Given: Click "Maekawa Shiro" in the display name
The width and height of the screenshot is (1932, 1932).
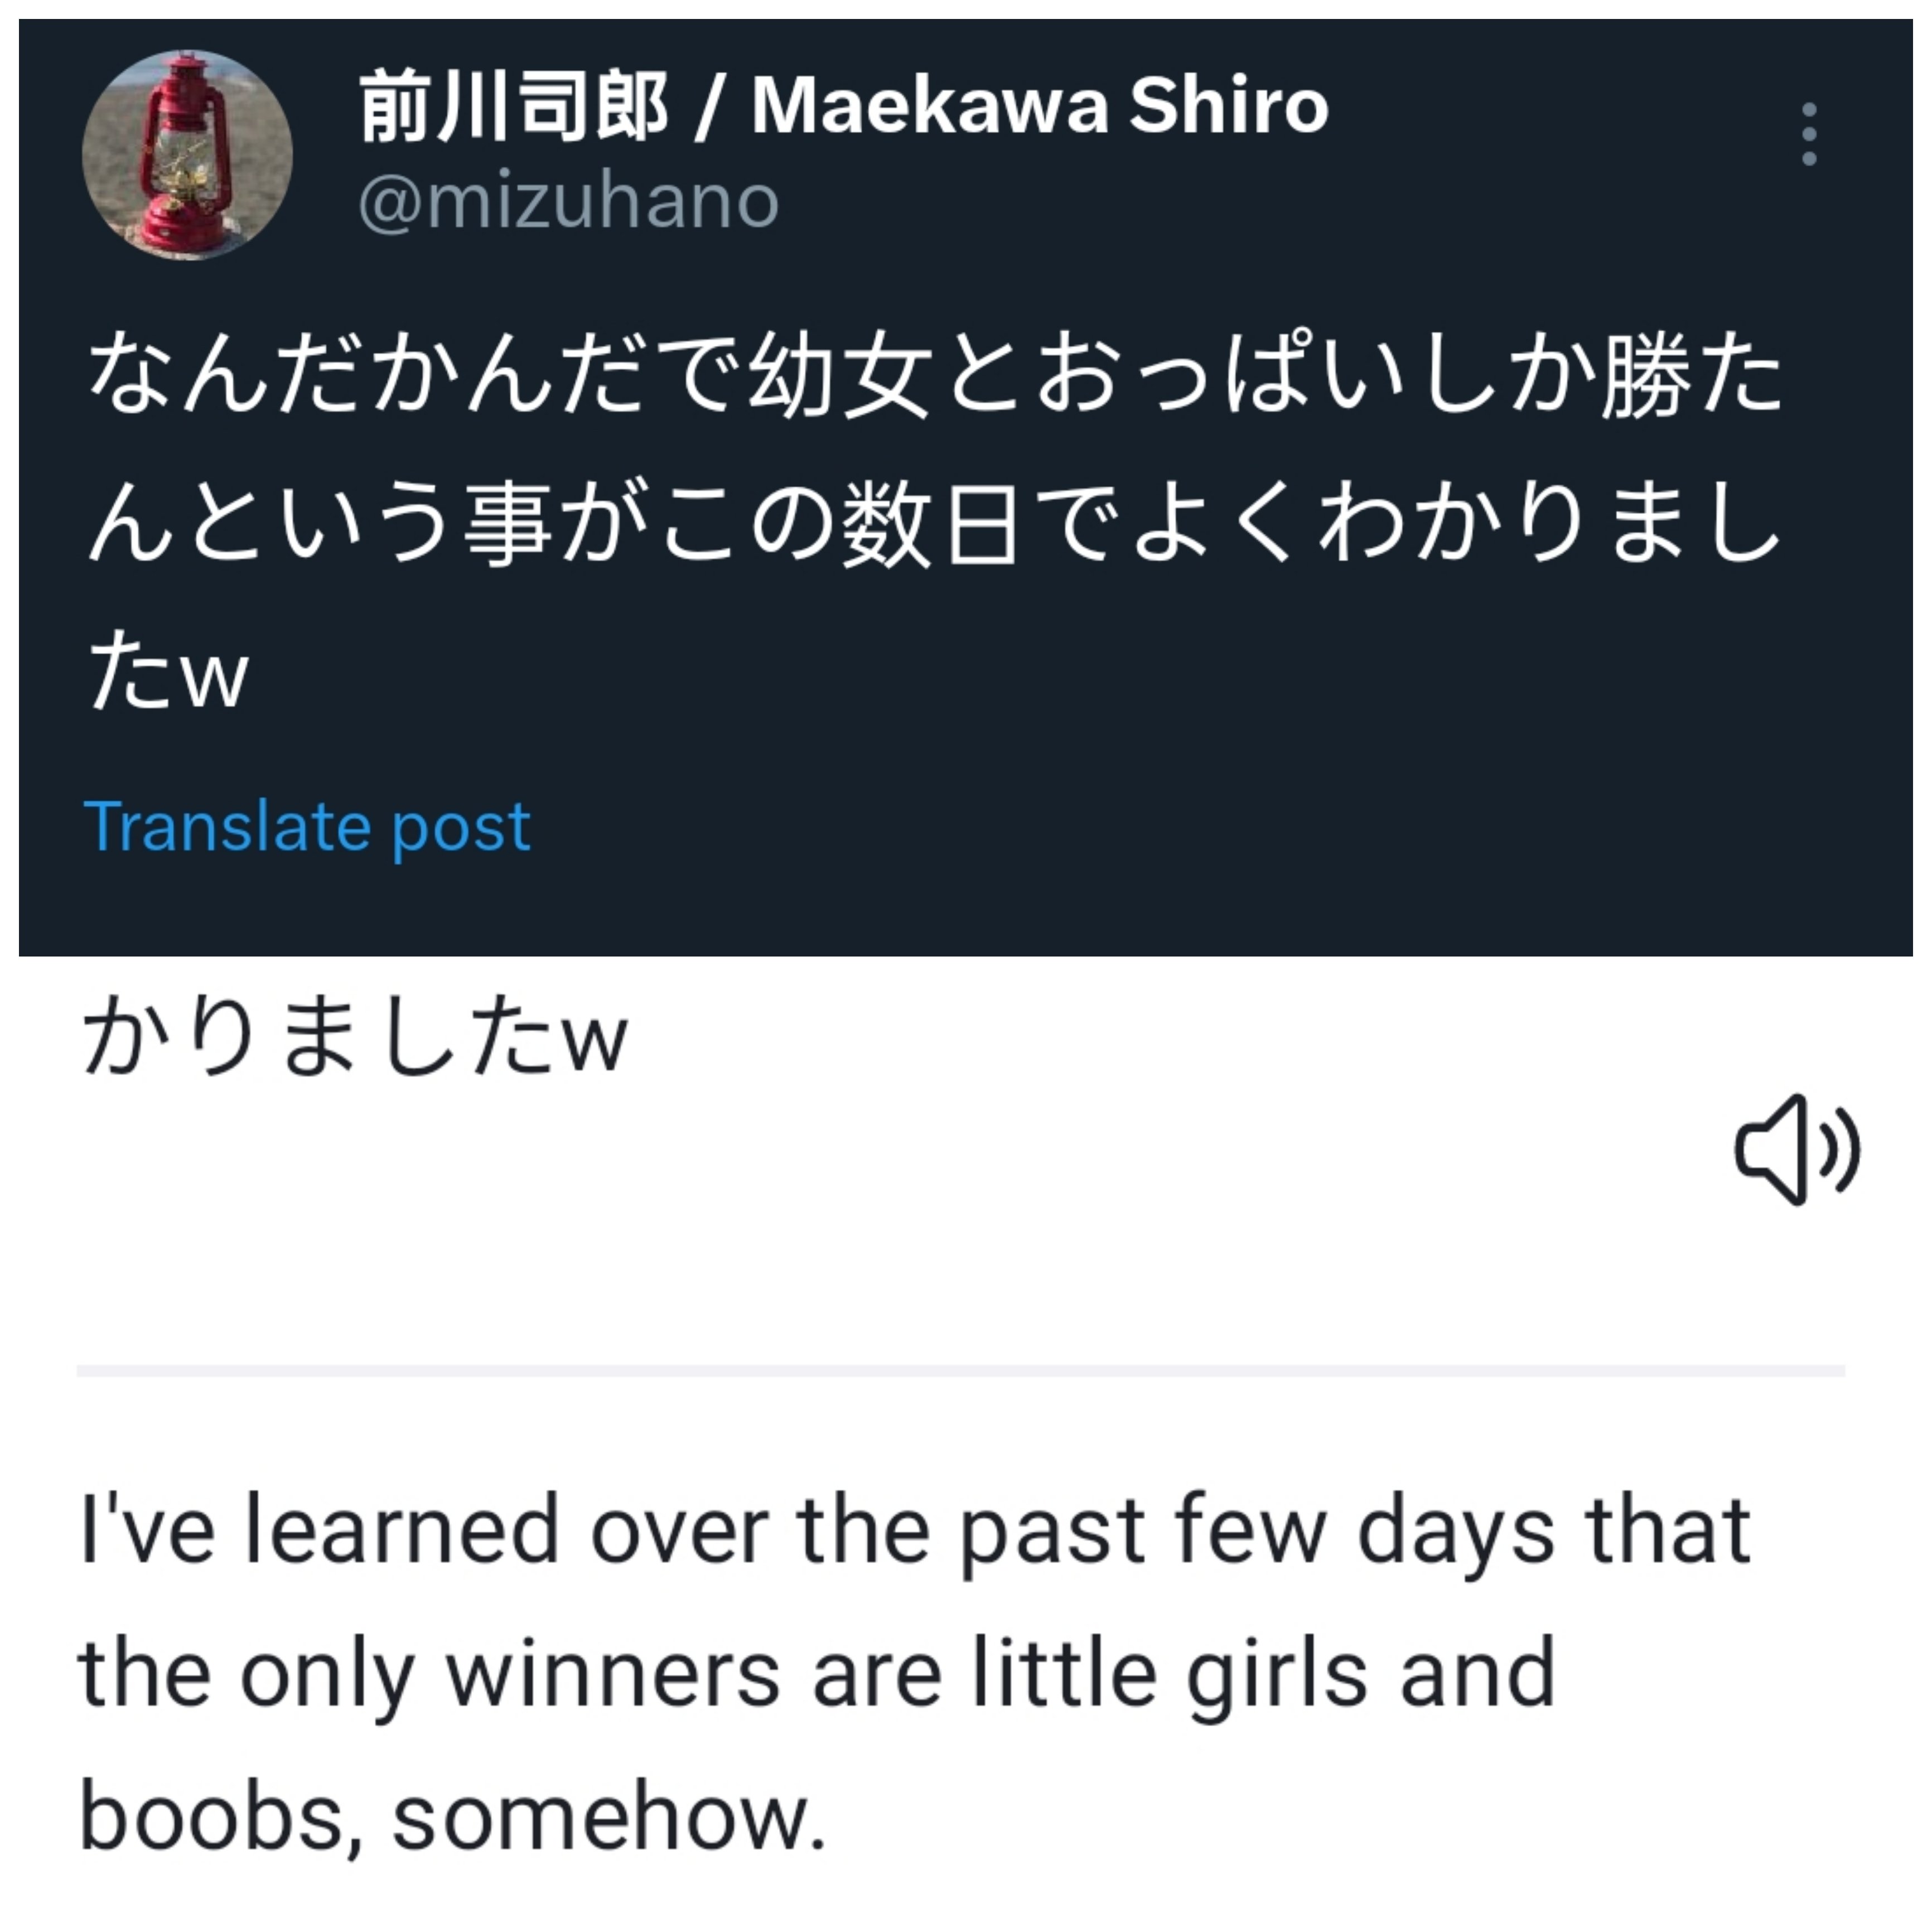Looking at the screenshot, I should 1040,106.
